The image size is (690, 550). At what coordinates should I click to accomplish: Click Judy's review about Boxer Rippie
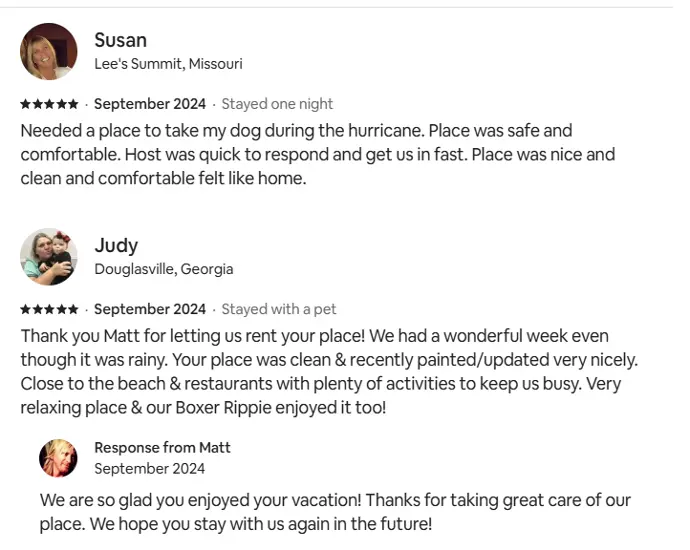click(x=329, y=372)
